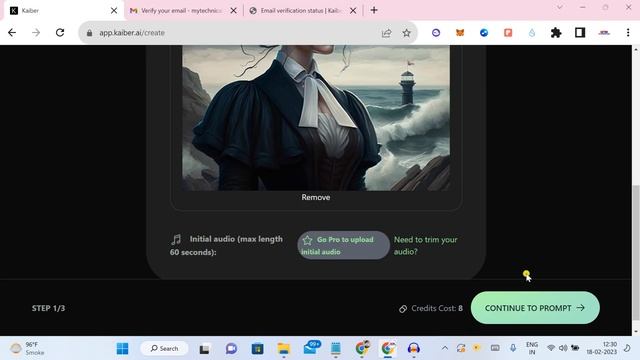Screen dimensions: 640x360
Task: Open Chrome three-dot menu
Action: click(x=628, y=33)
